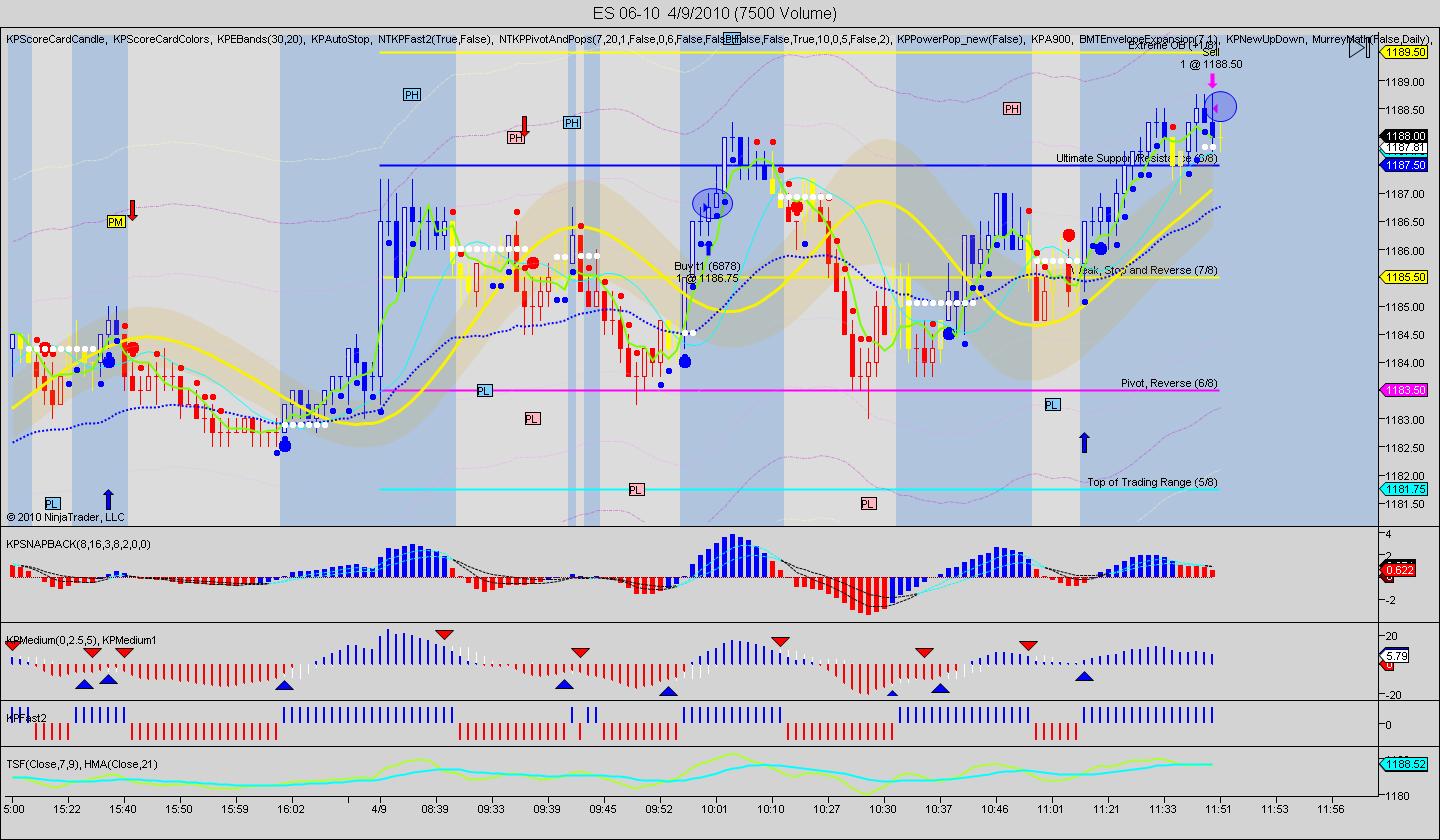Click the blue up arrow near 11:01

tap(1084, 442)
